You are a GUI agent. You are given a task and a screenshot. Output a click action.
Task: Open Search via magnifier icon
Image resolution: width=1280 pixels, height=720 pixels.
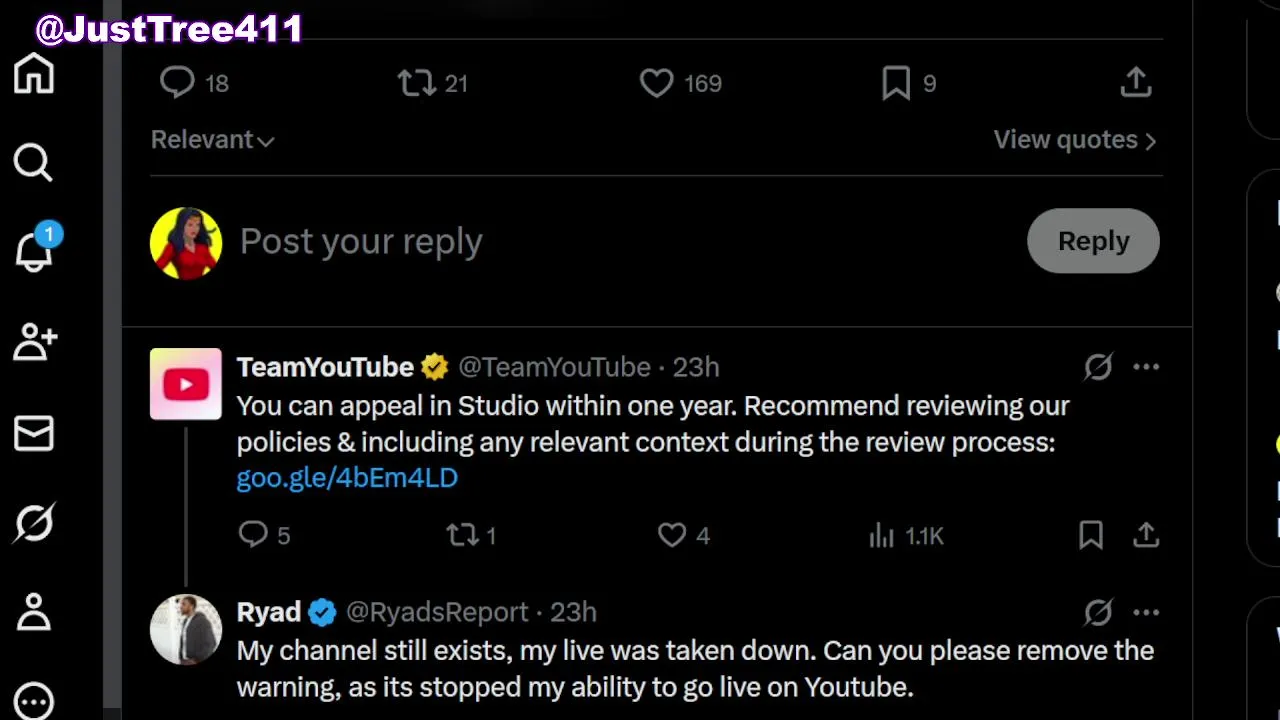point(33,162)
